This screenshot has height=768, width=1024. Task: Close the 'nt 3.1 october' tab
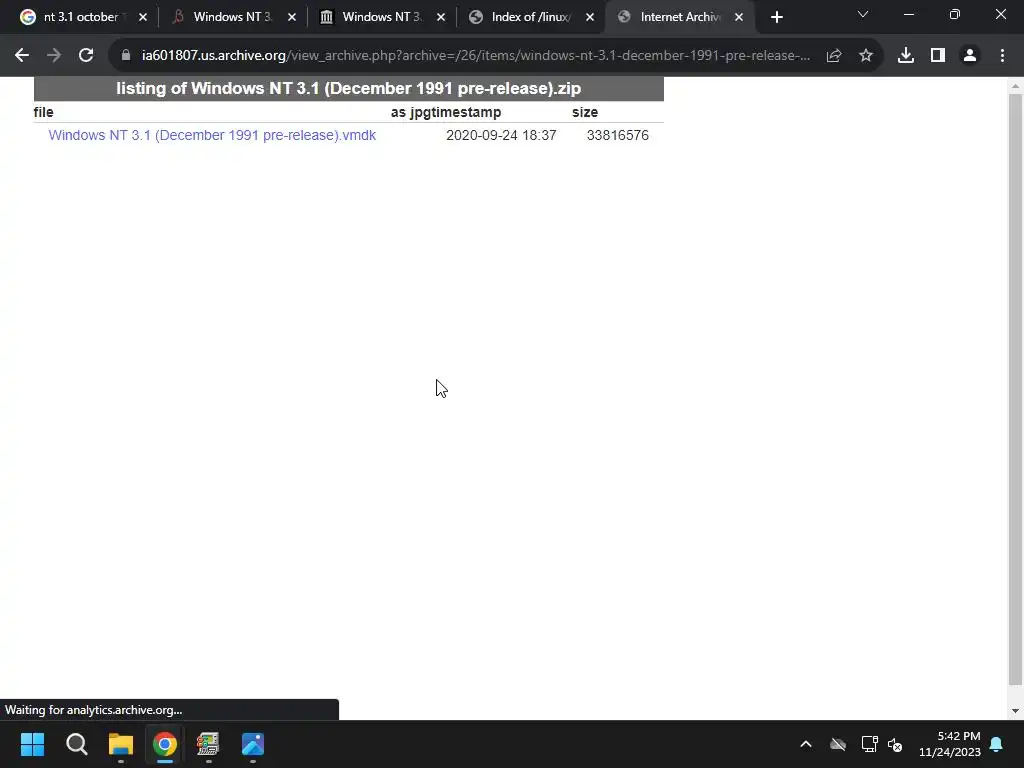[x=143, y=17]
